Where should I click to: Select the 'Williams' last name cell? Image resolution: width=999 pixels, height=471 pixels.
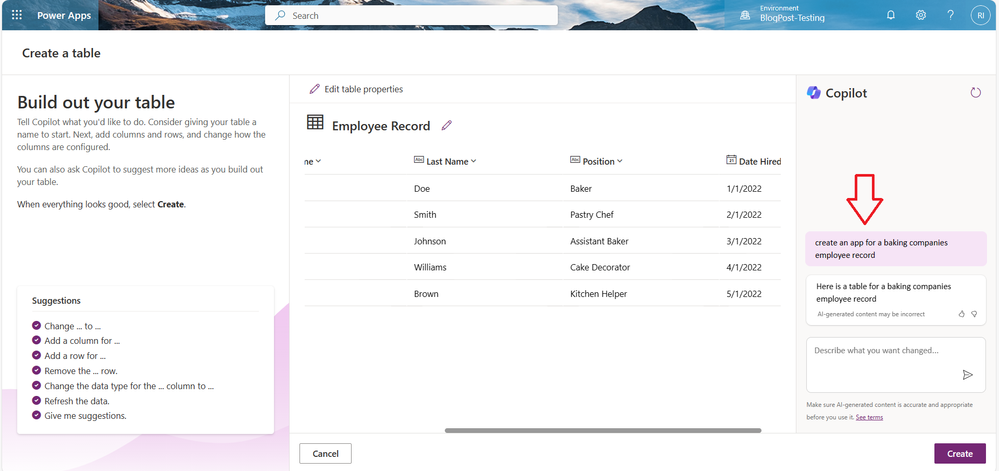(430, 267)
